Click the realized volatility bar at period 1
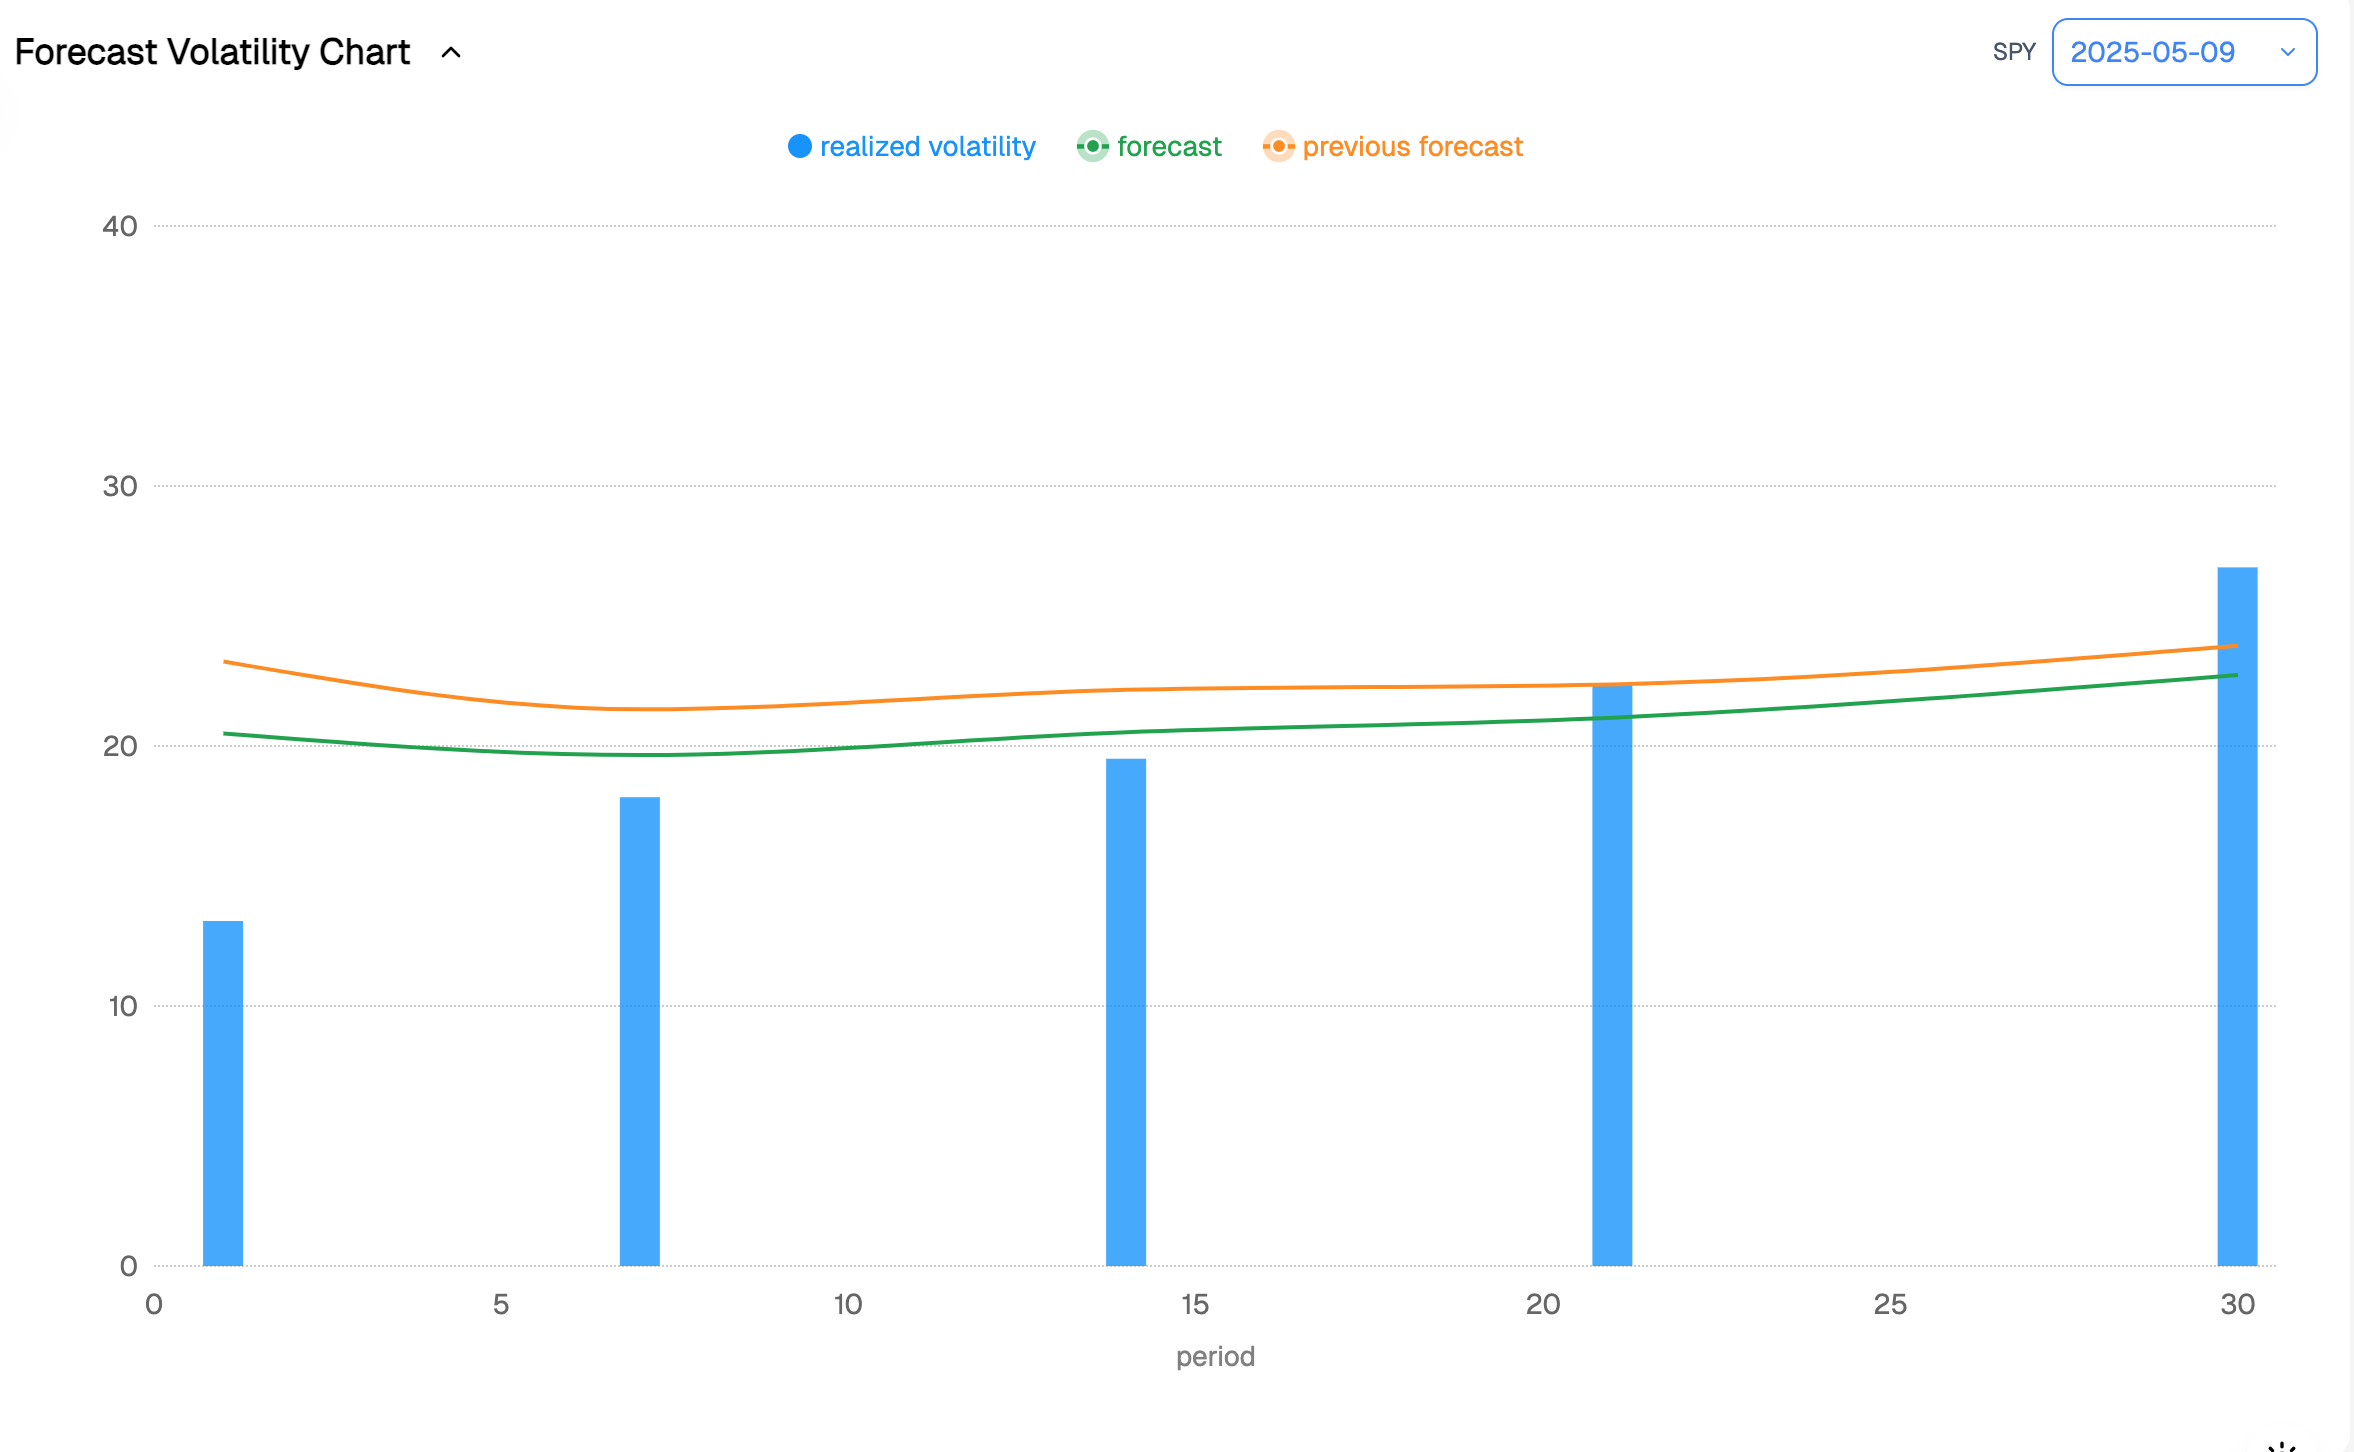The image size is (2354, 1452). pyautogui.click(x=223, y=1092)
